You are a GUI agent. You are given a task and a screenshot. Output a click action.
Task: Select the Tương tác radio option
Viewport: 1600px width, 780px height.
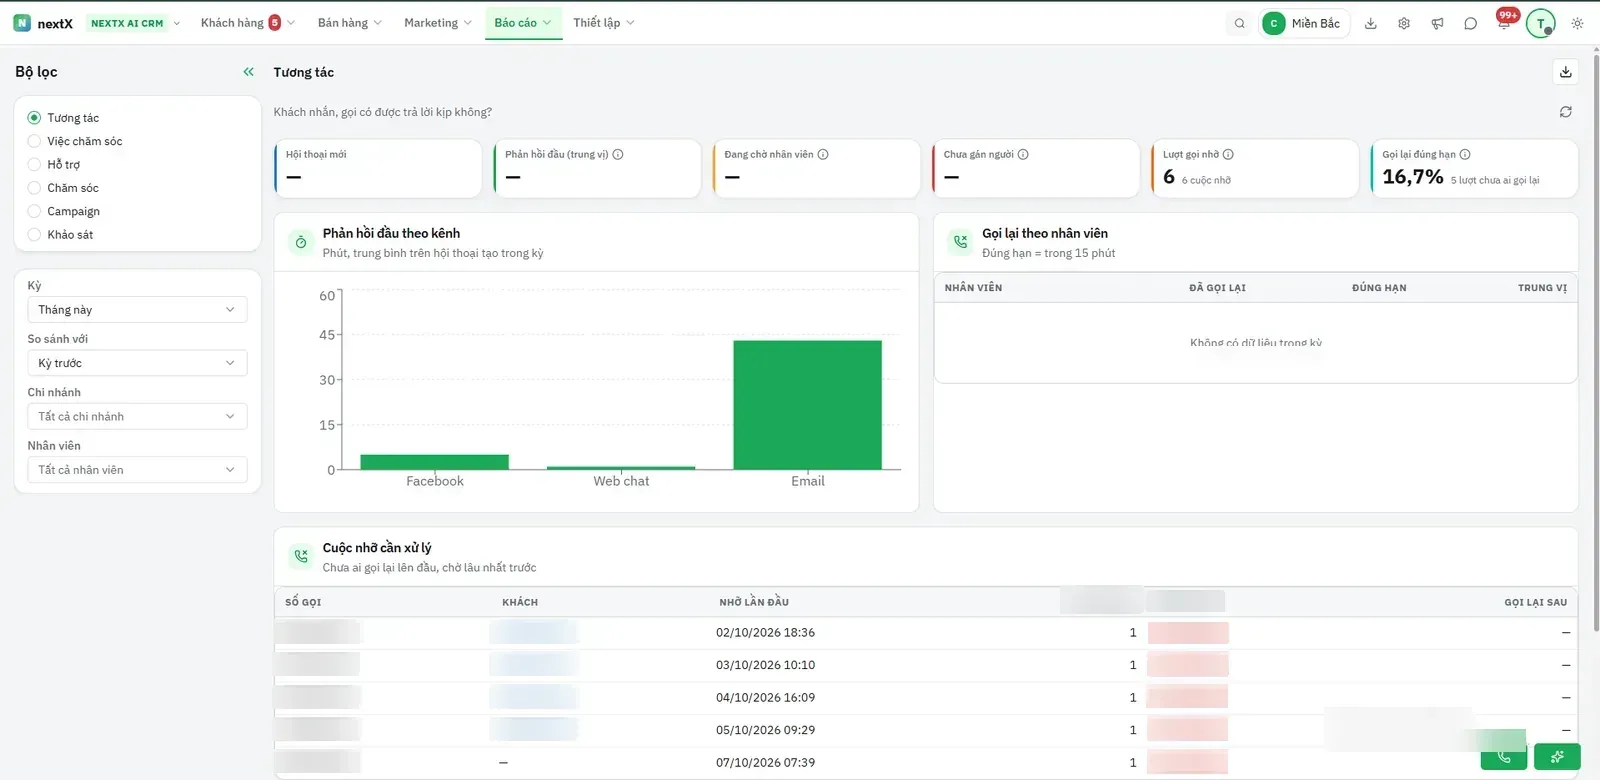tap(34, 118)
